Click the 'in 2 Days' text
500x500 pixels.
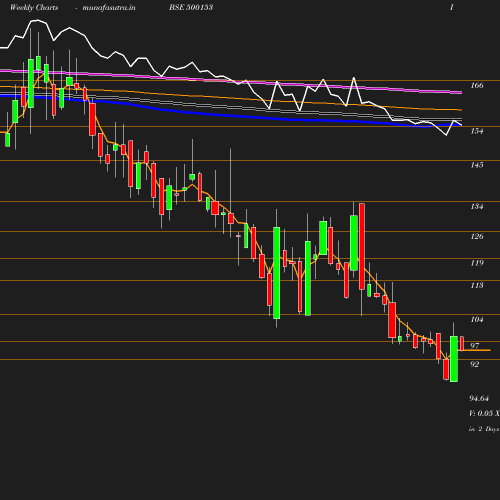pyautogui.click(x=484, y=429)
